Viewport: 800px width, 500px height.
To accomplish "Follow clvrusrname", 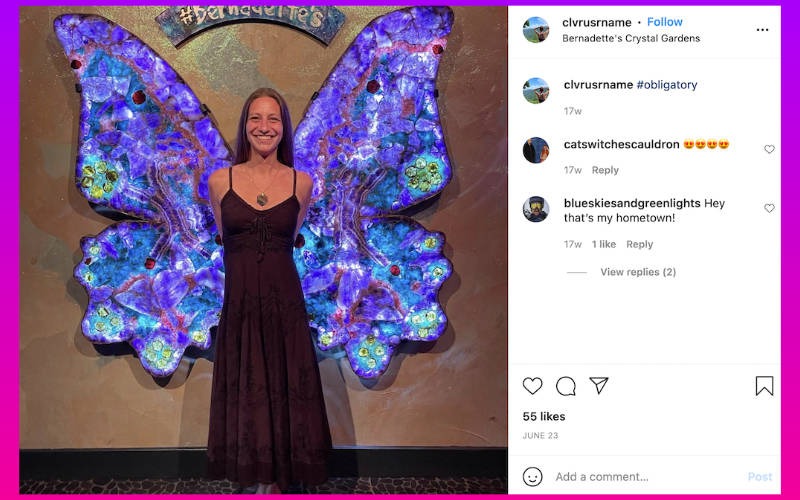I will point(665,22).
